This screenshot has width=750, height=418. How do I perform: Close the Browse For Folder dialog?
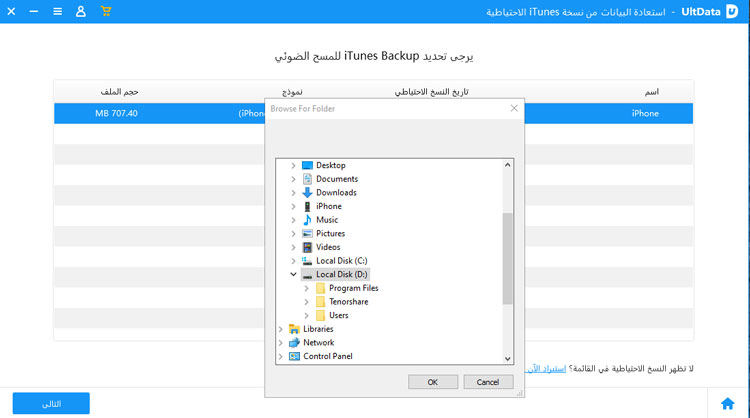[514, 109]
